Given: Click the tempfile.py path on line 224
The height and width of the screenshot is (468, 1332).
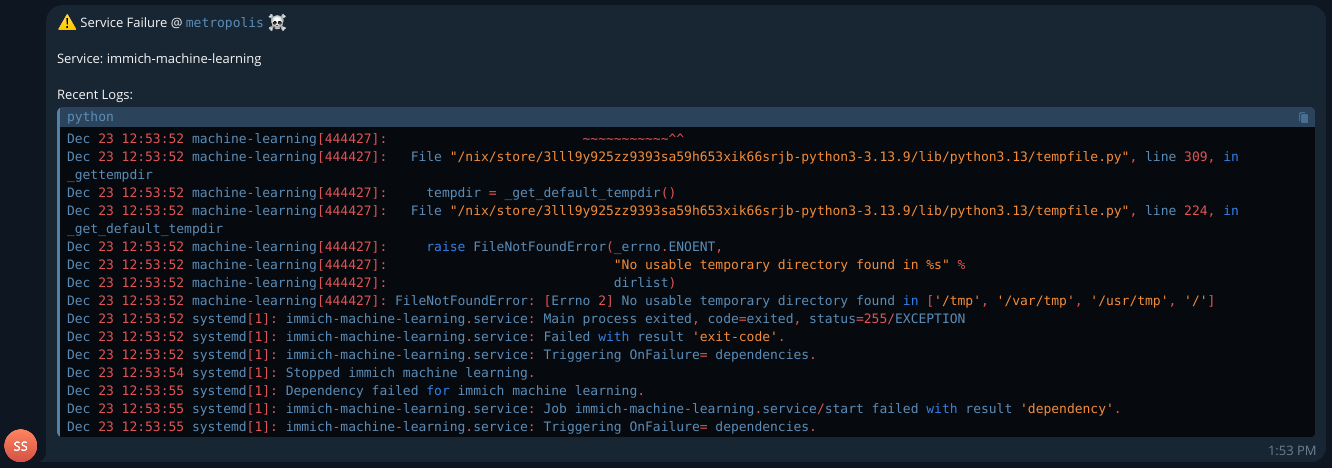Looking at the screenshot, I should click(x=791, y=211).
